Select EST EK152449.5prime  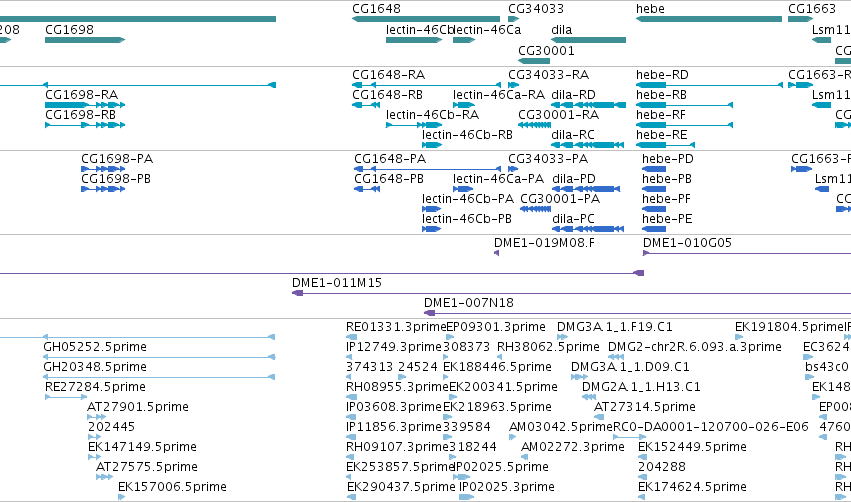pyautogui.click(x=642, y=457)
